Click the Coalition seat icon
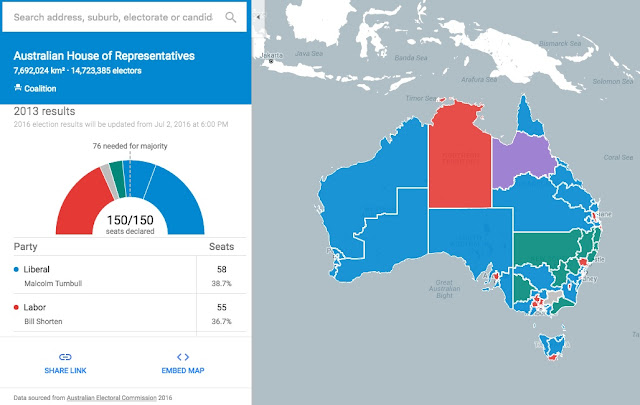The image size is (640, 405). [x=18, y=88]
